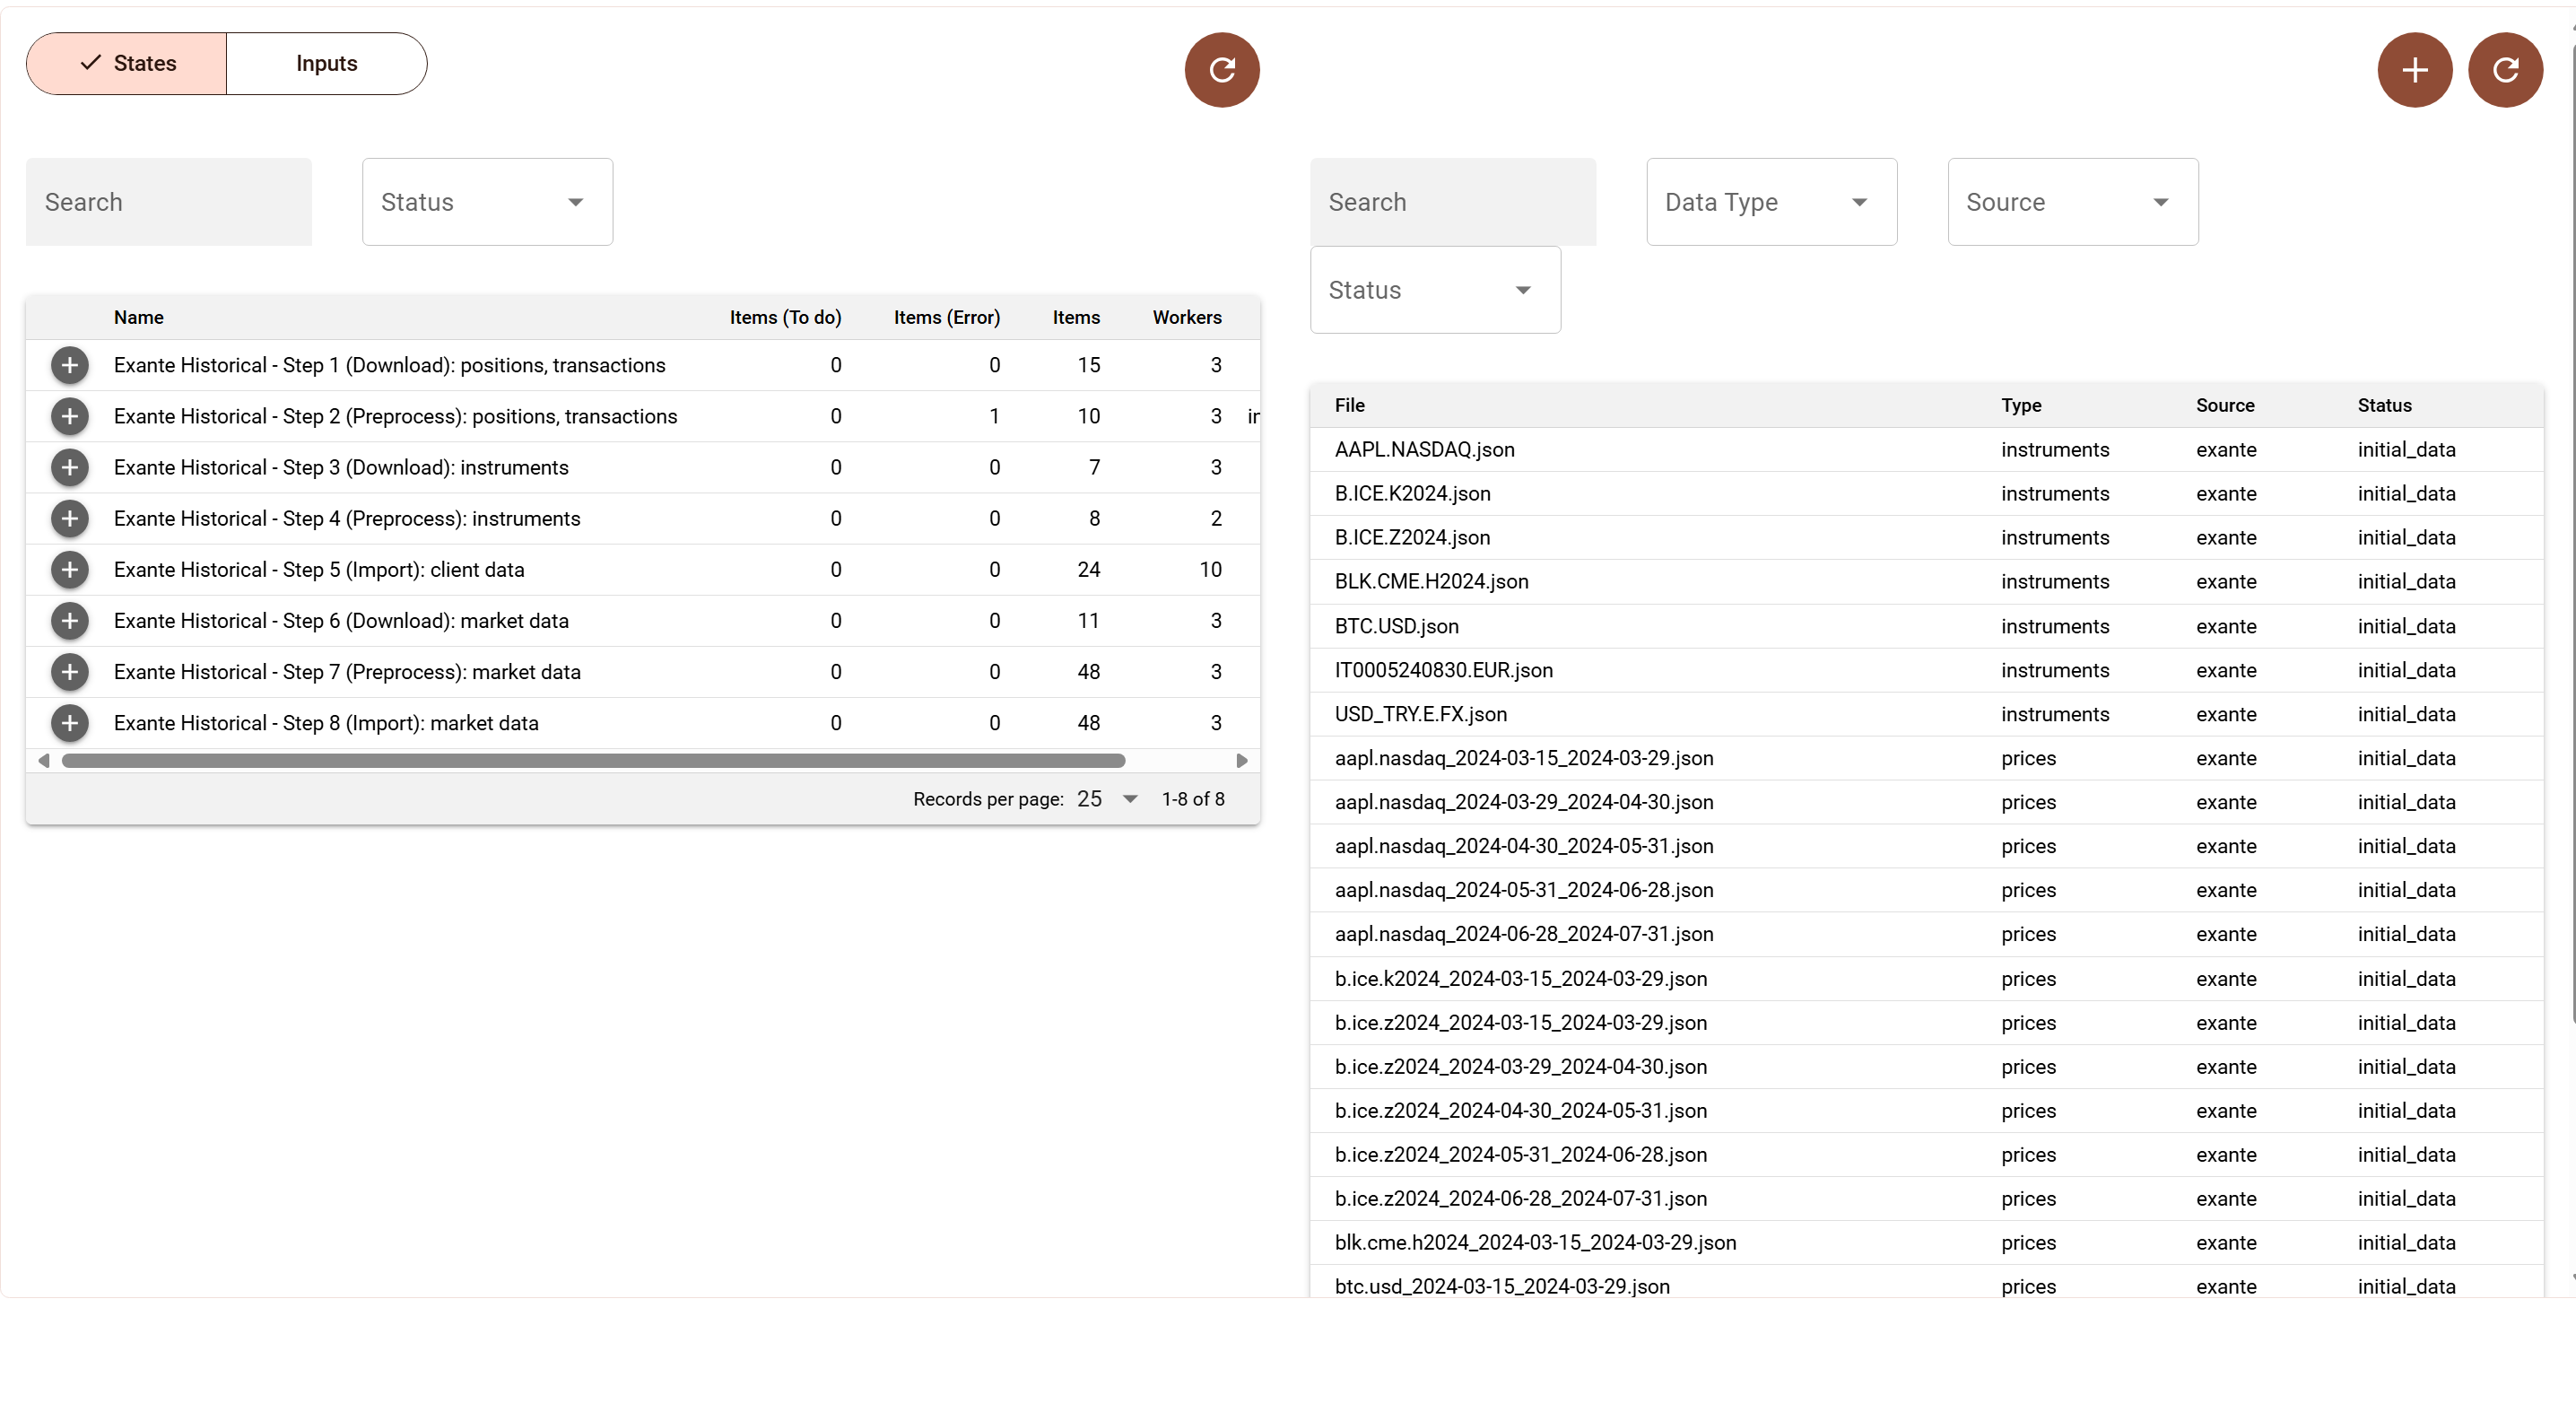Expand Step 1 Download positions row

click(x=70, y=365)
